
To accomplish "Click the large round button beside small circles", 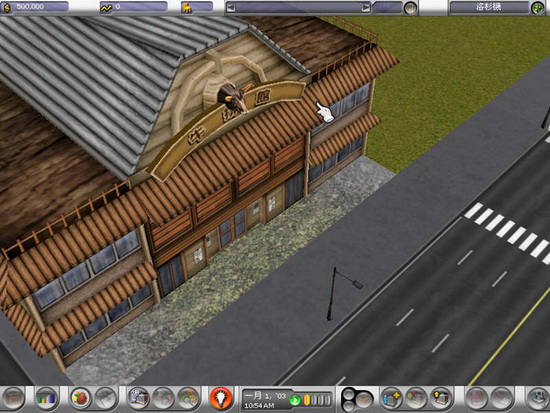I will [x=365, y=399].
